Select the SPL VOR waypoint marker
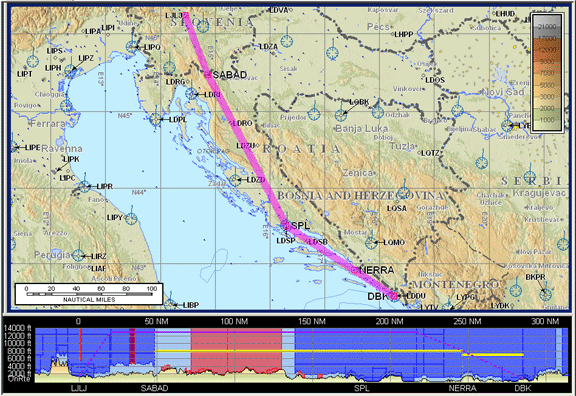The width and height of the screenshot is (576, 396). (x=286, y=225)
